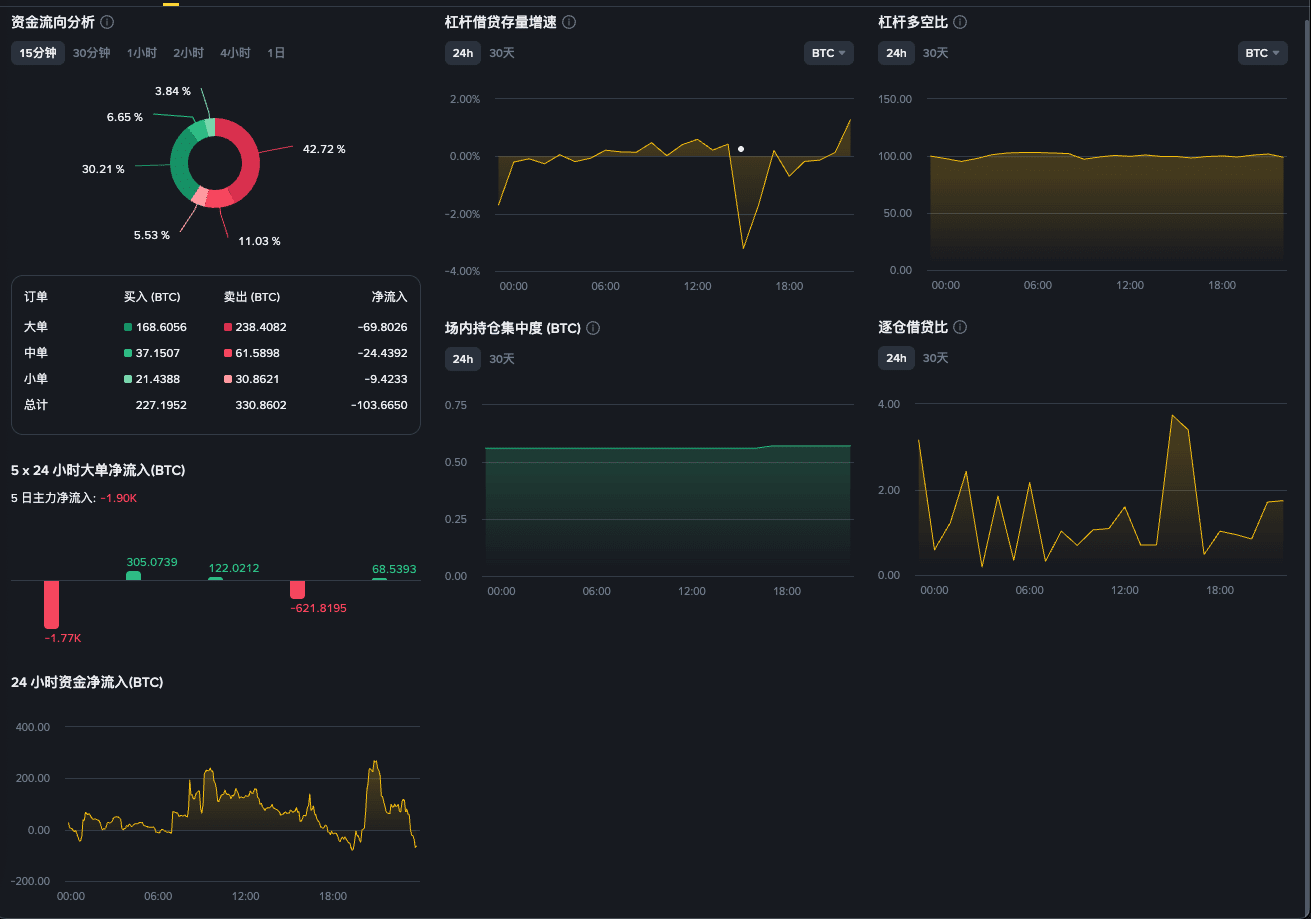Select 30天 range for 杠杆借贷存量增速

tap(502, 53)
